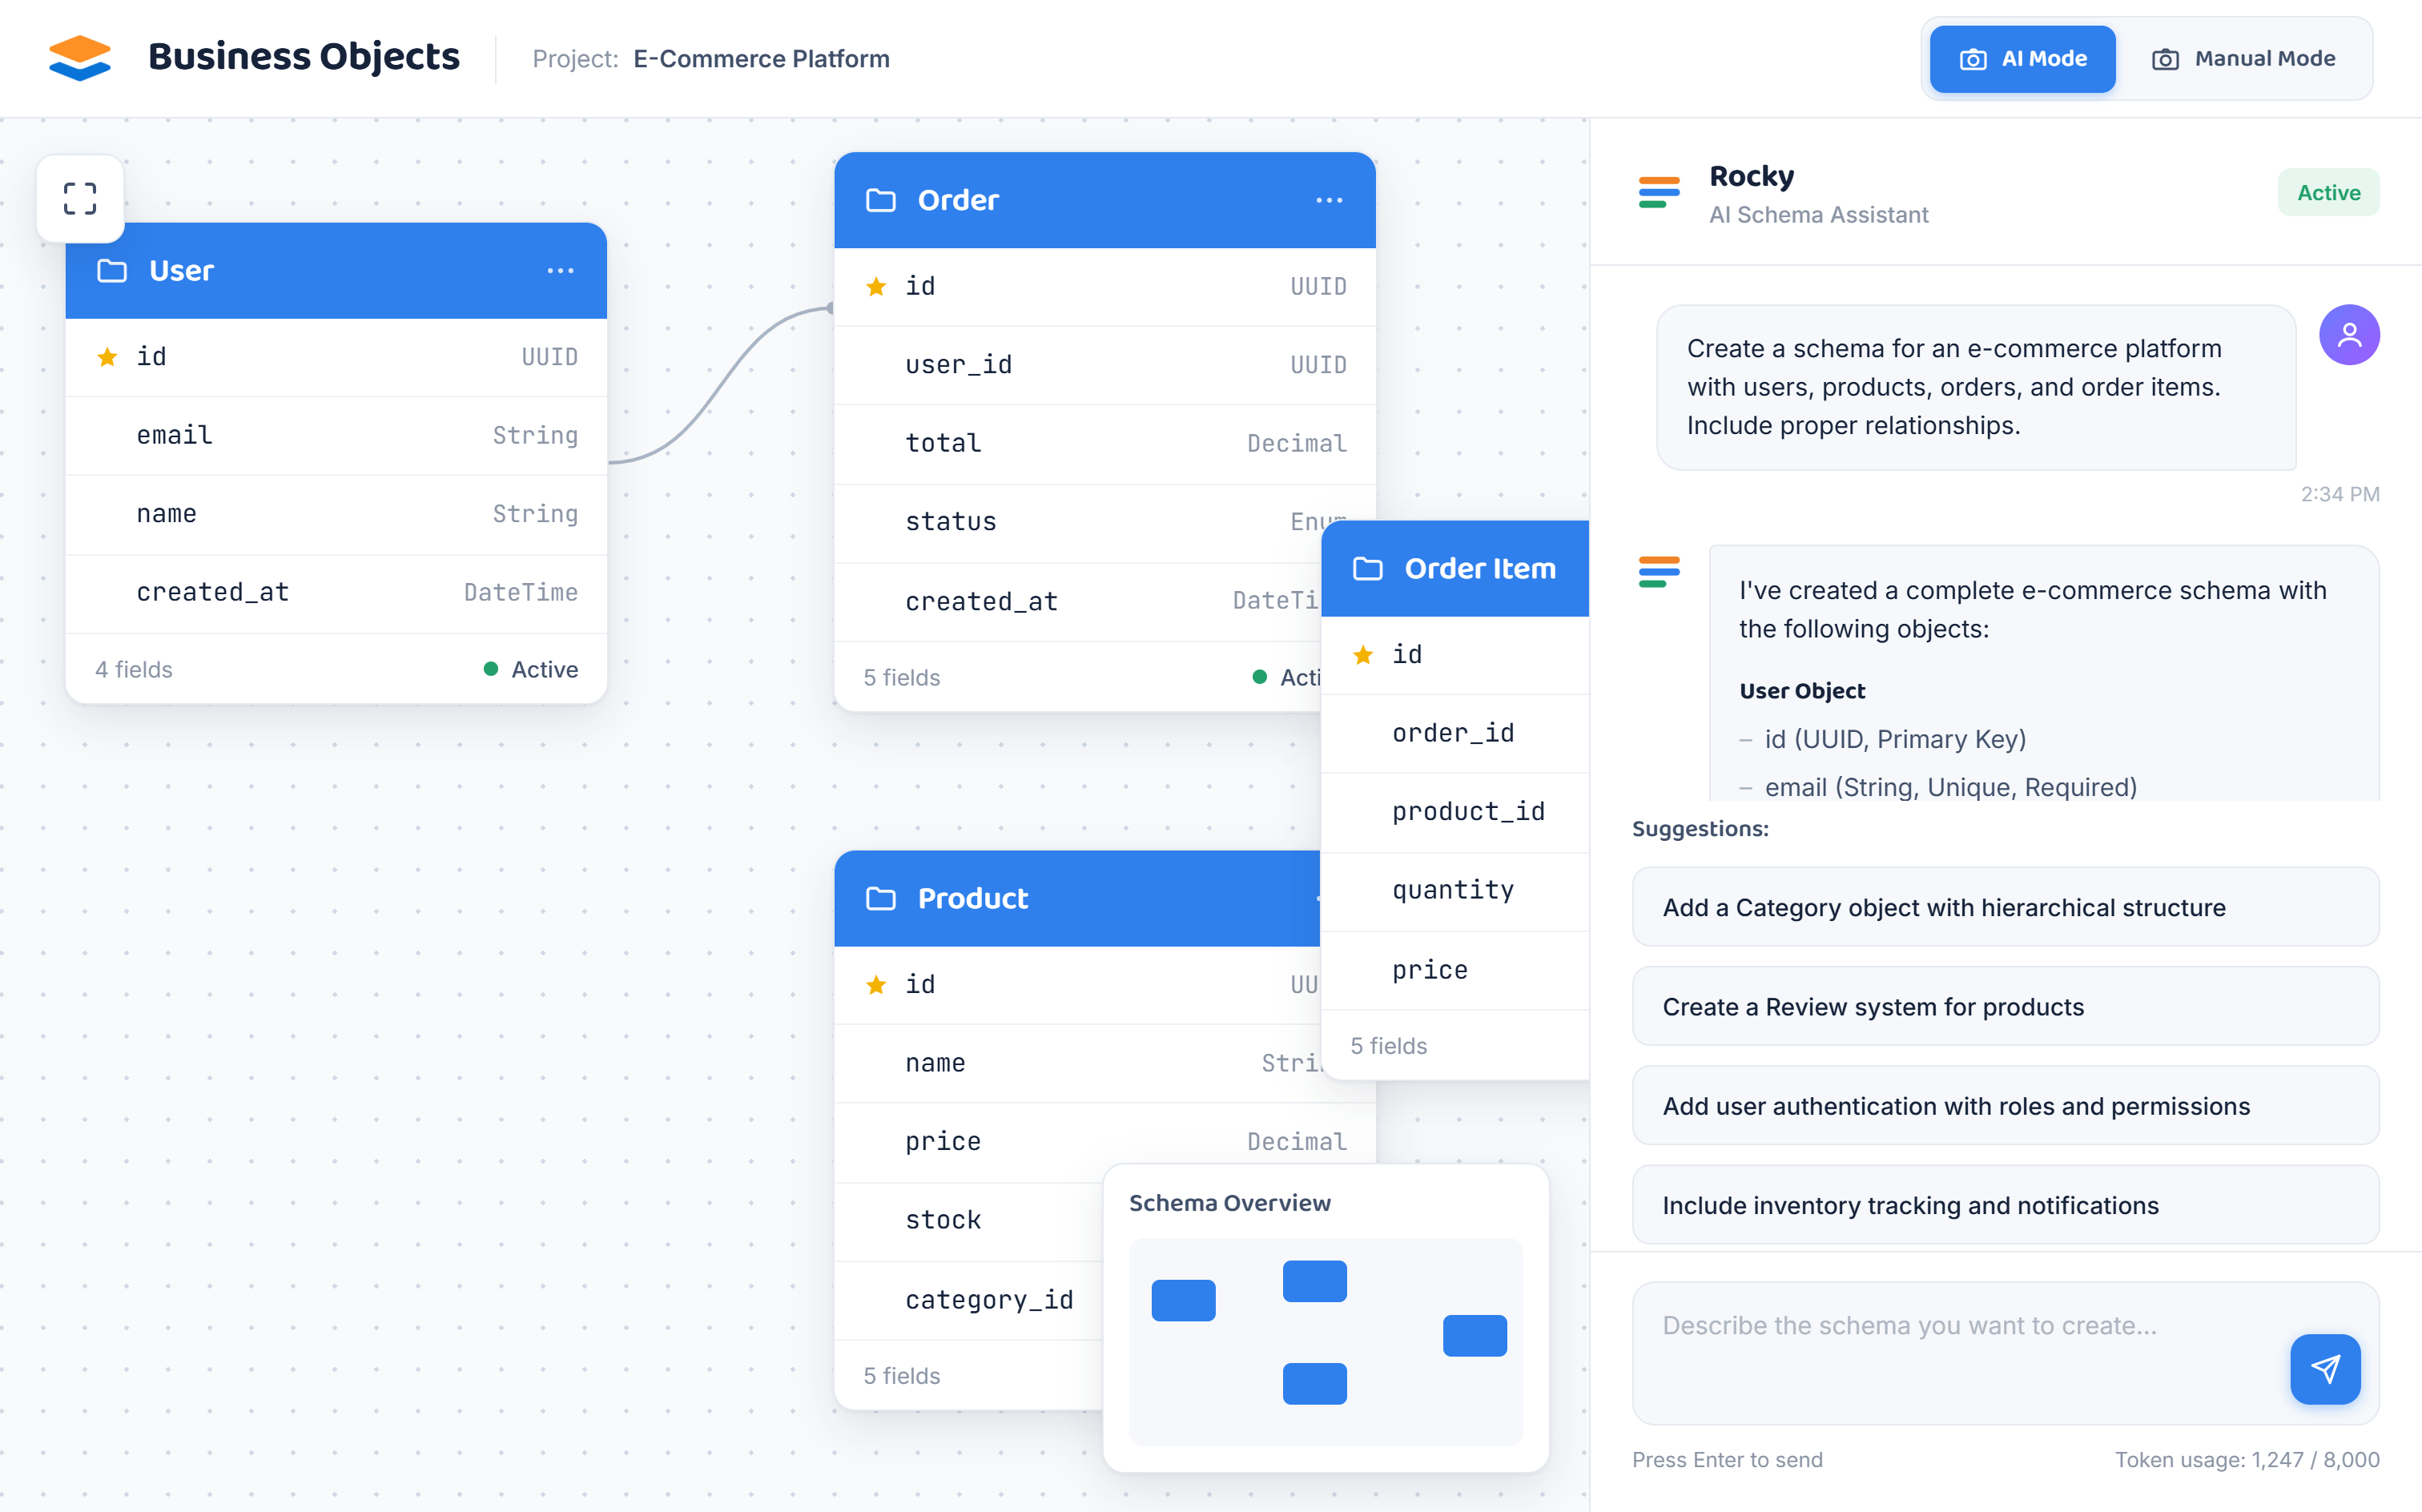This screenshot has height=1512, width=2422.
Task: Select the quantity field in Order Item
Action: (1455, 890)
